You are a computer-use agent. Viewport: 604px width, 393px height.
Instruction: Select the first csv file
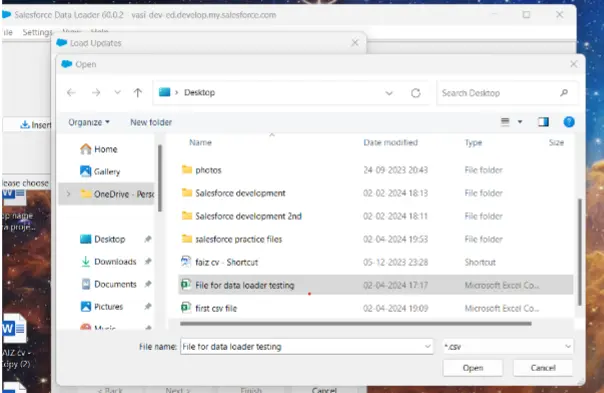click(376, 308)
